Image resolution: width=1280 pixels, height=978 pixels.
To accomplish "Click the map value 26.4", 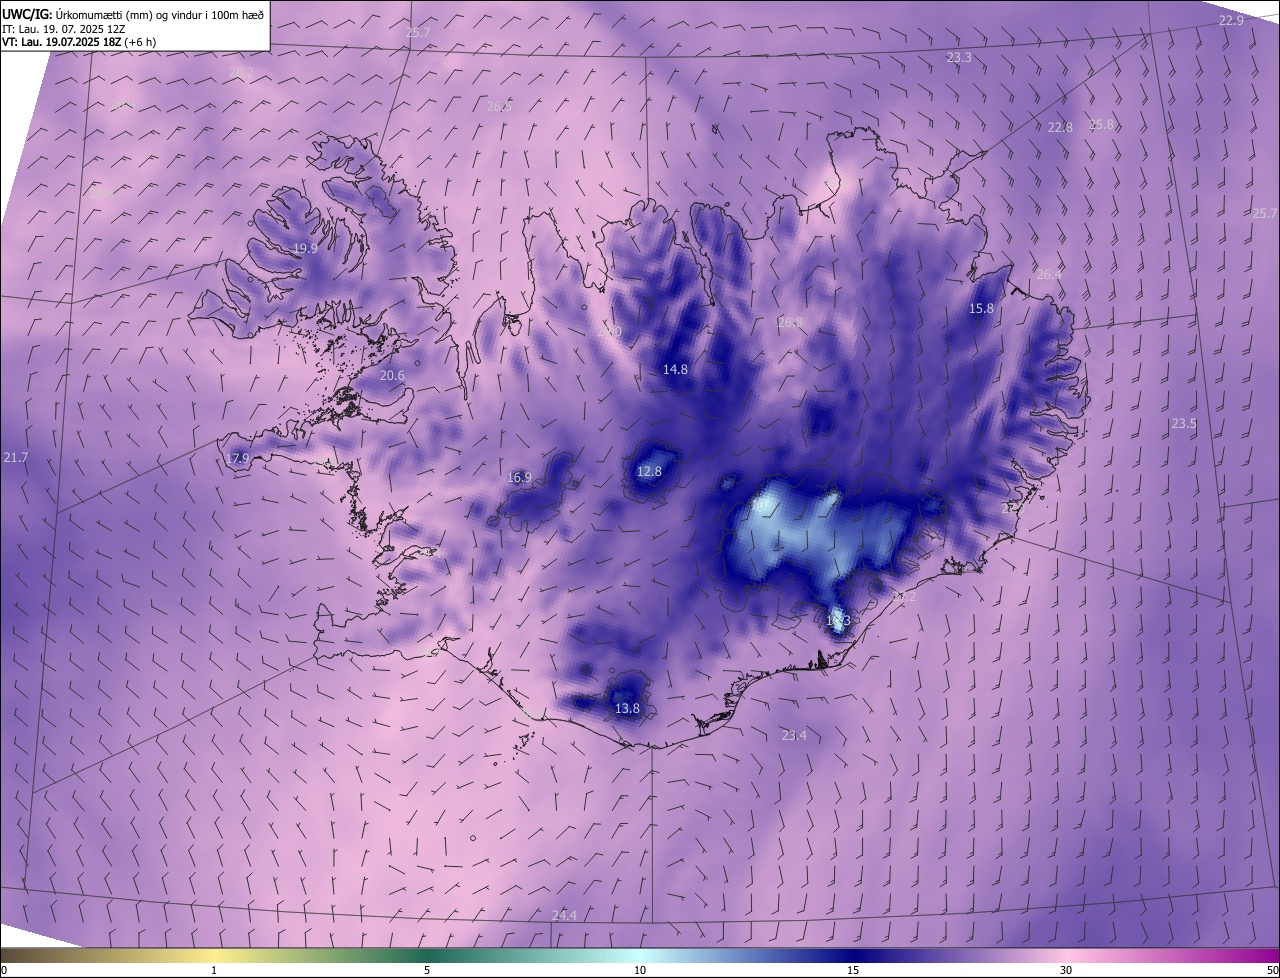I will pyautogui.click(x=1049, y=274).
